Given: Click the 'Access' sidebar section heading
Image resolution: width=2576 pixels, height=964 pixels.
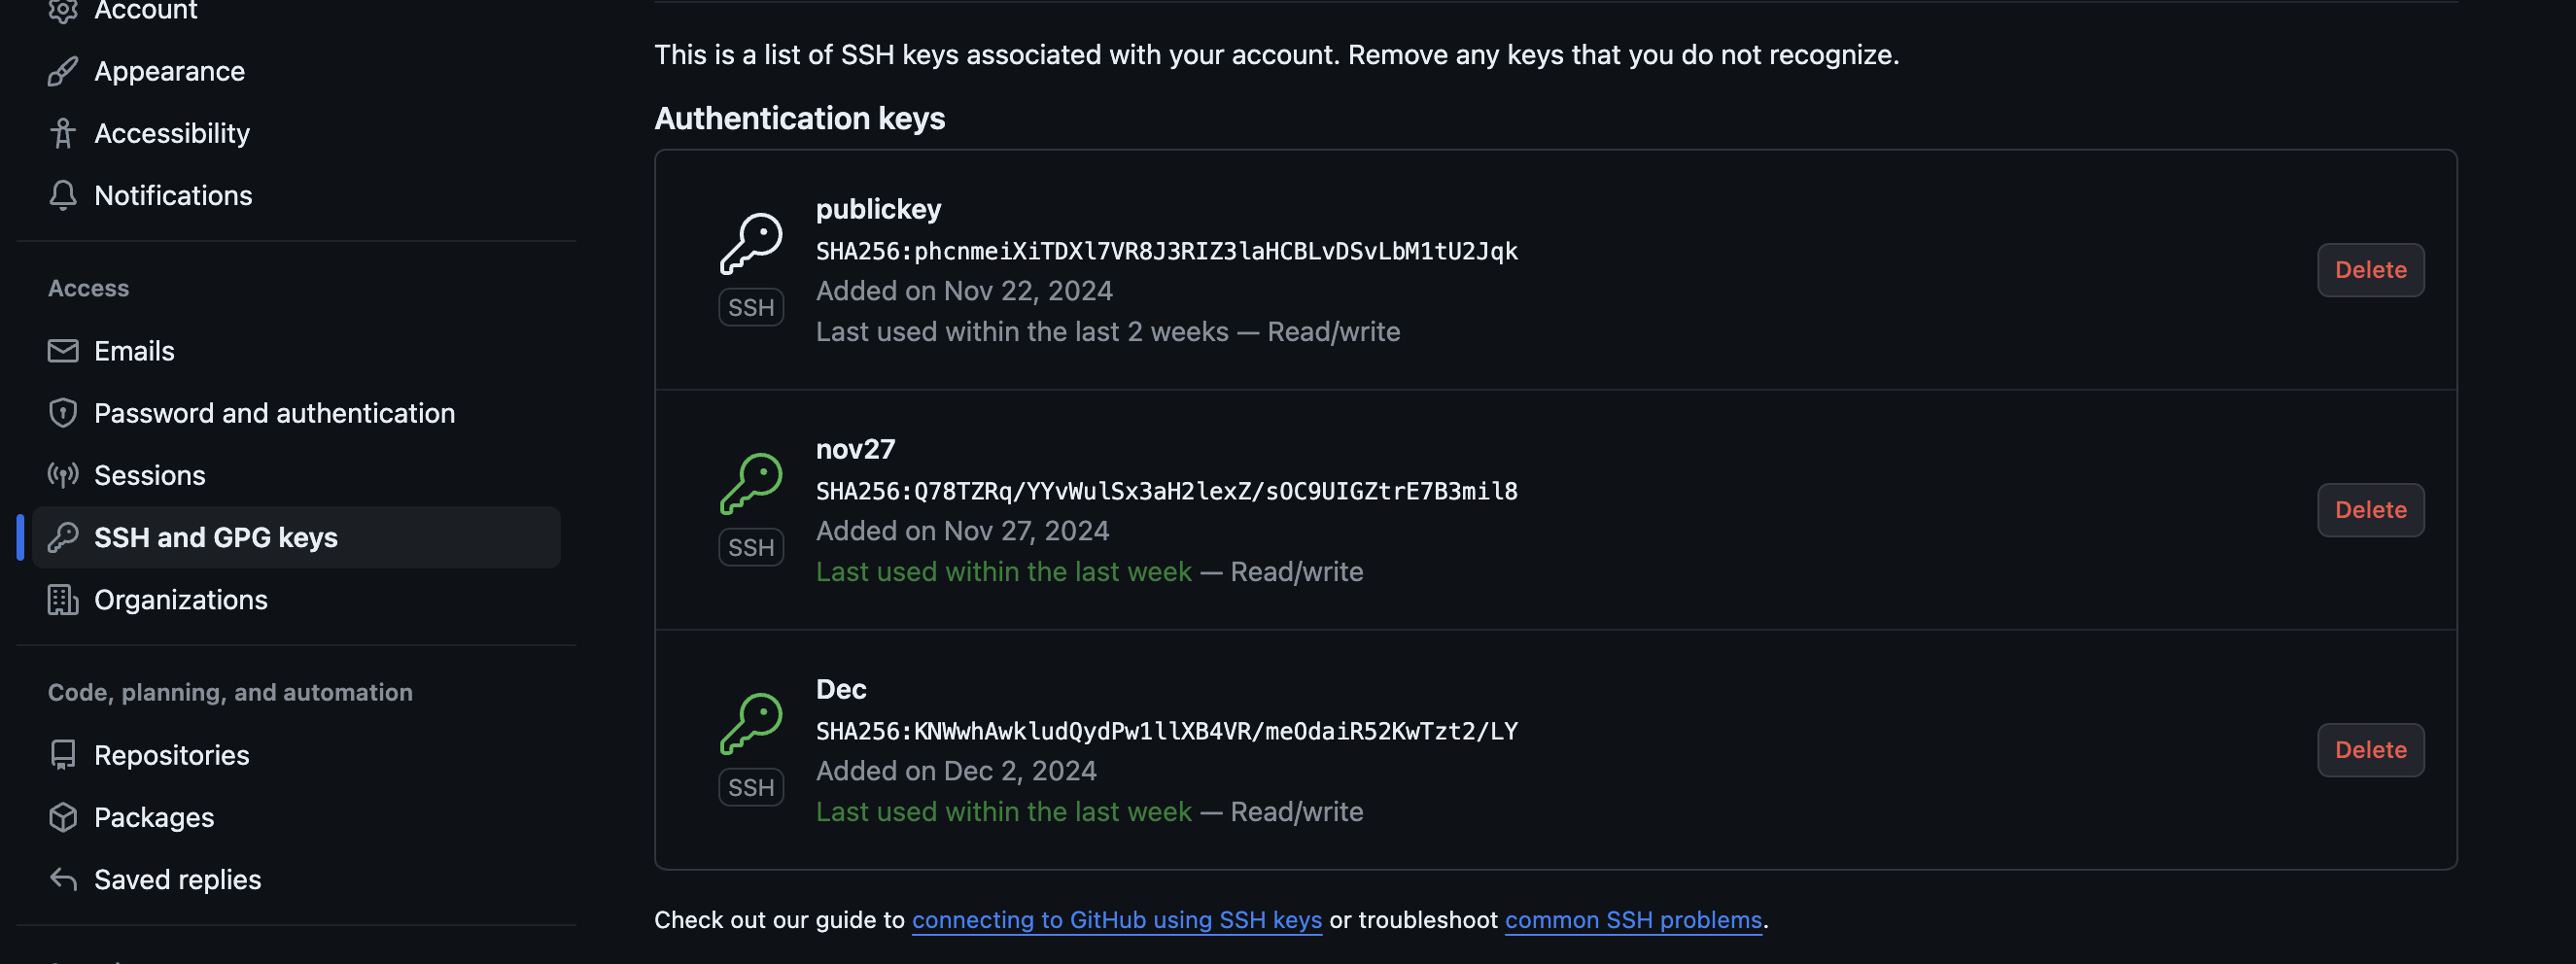Looking at the screenshot, I should click(88, 288).
